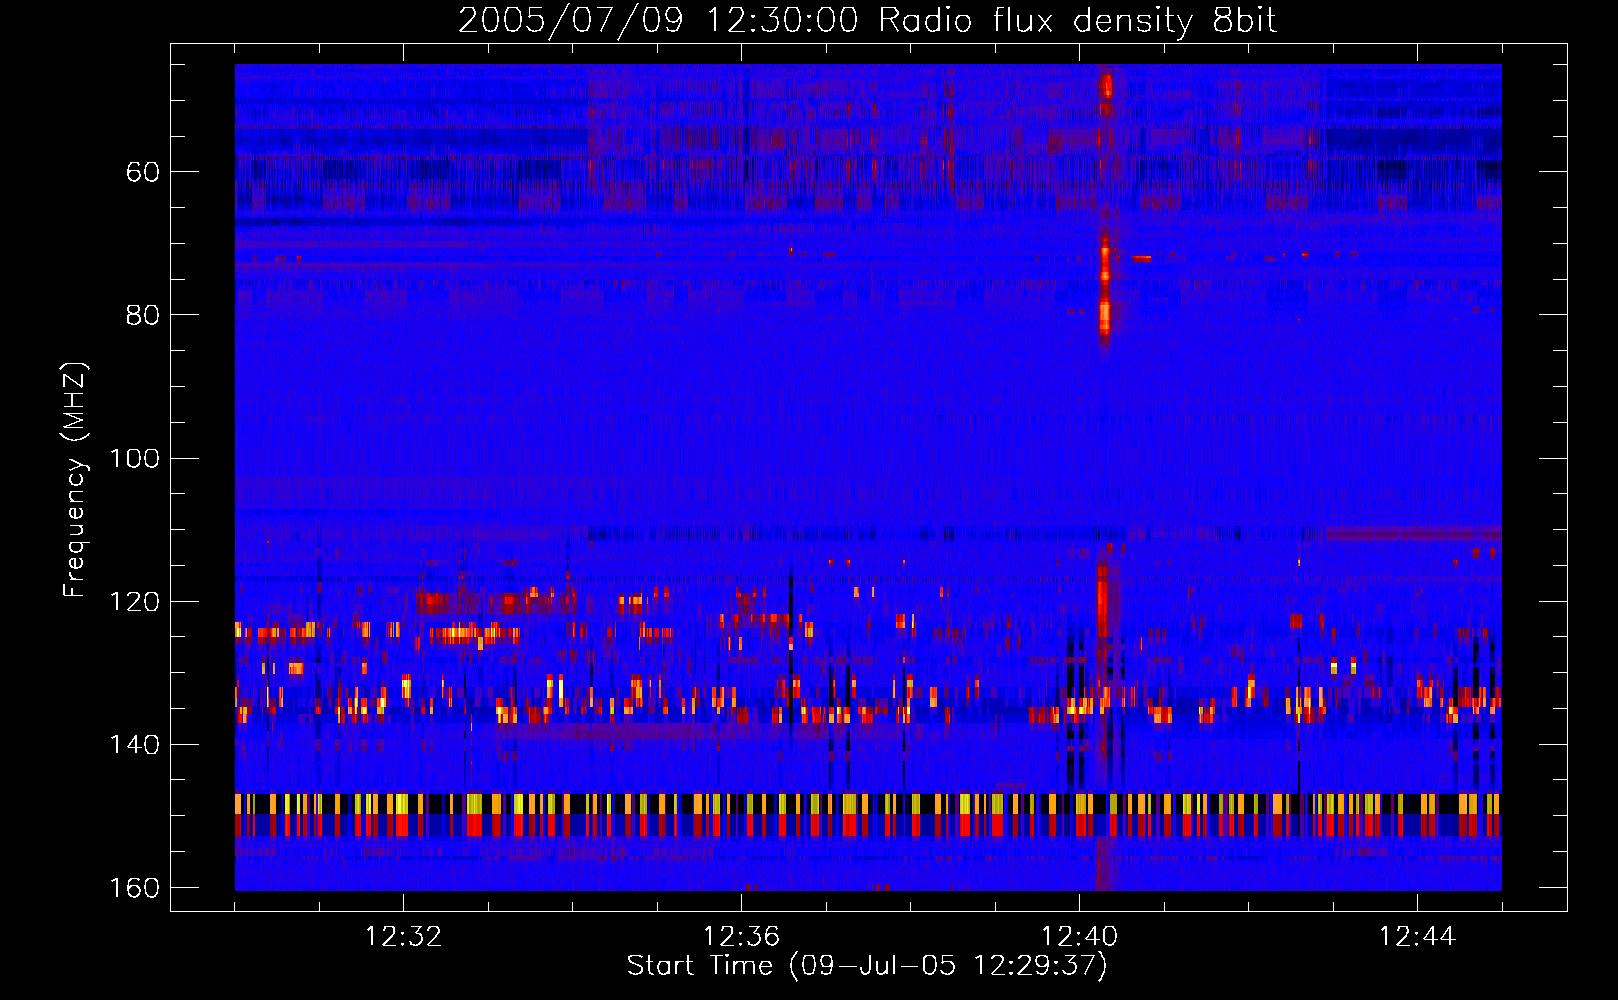Click the 60 frequency tick label
The width and height of the screenshot is (1618, 1000).
click(143, 172)
